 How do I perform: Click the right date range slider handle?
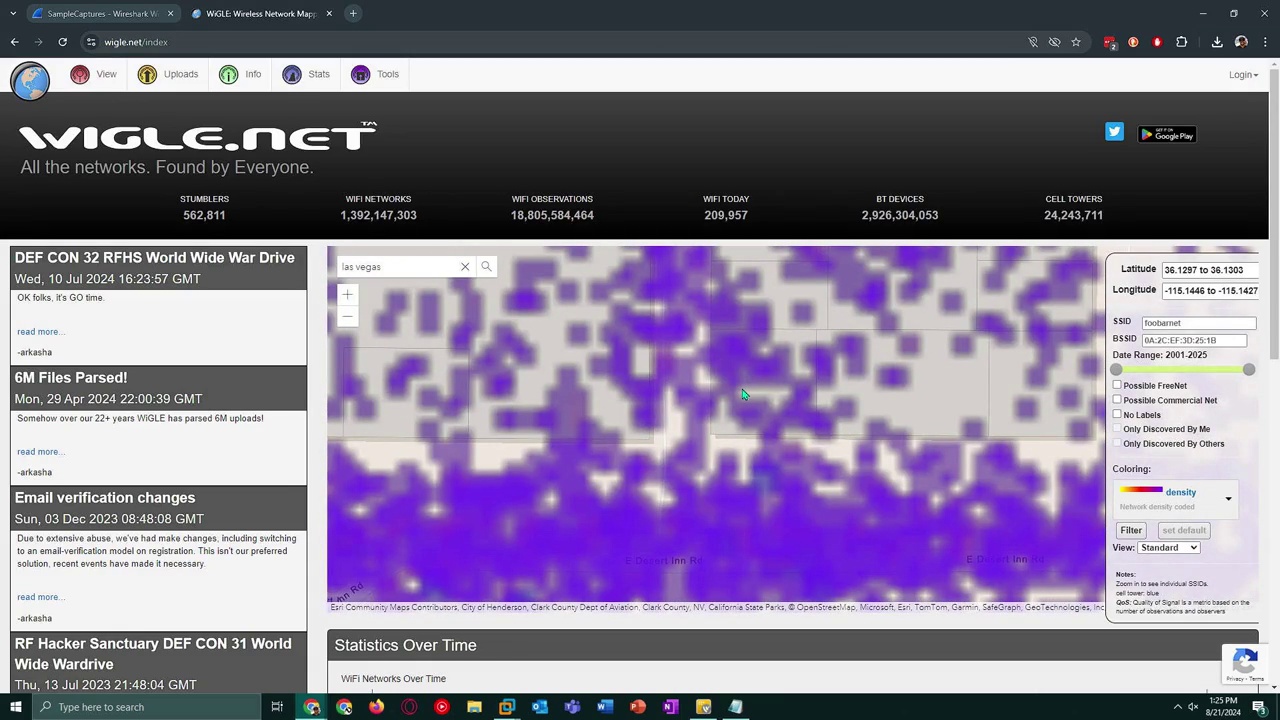coord(1249,370)
